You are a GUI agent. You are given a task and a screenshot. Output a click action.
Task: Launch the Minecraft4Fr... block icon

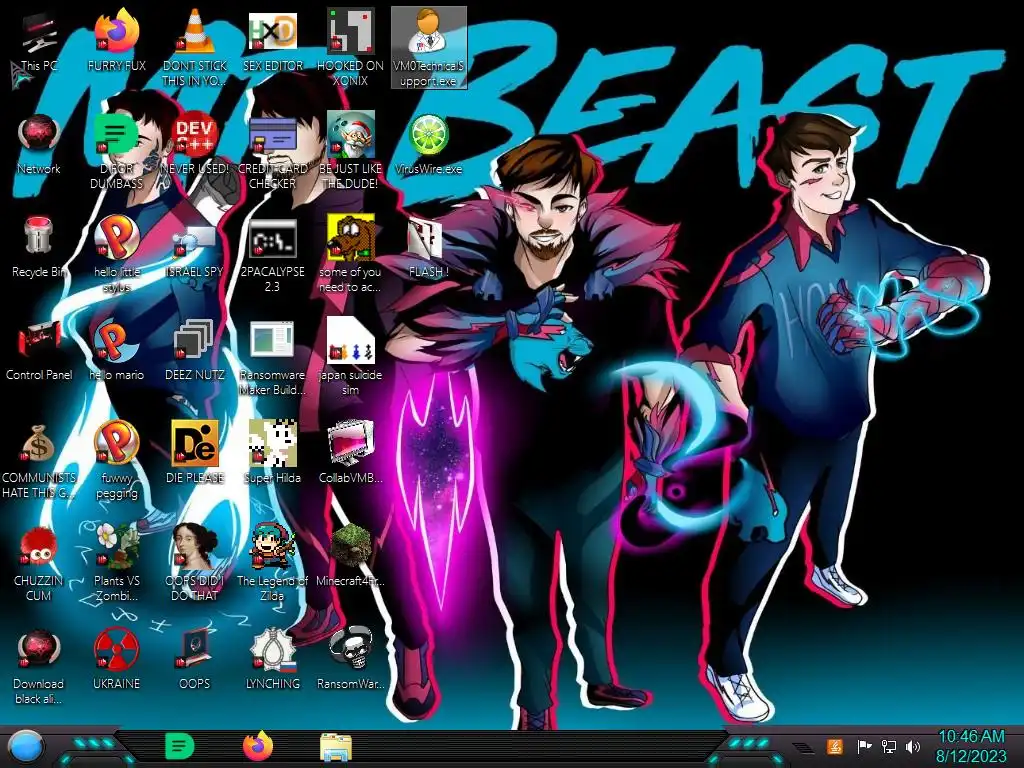point(350,556)
